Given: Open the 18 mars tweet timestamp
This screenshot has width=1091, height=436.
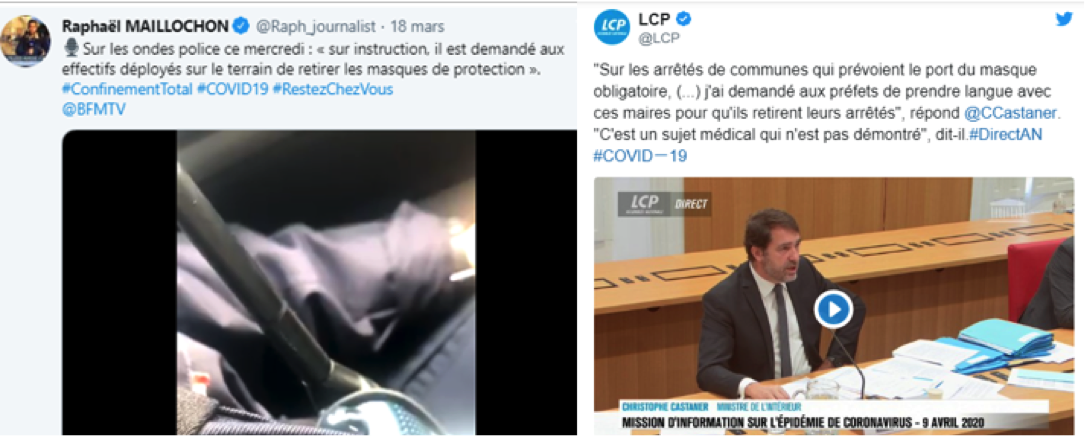Looking at the screenshot, I should click(417, 26).
